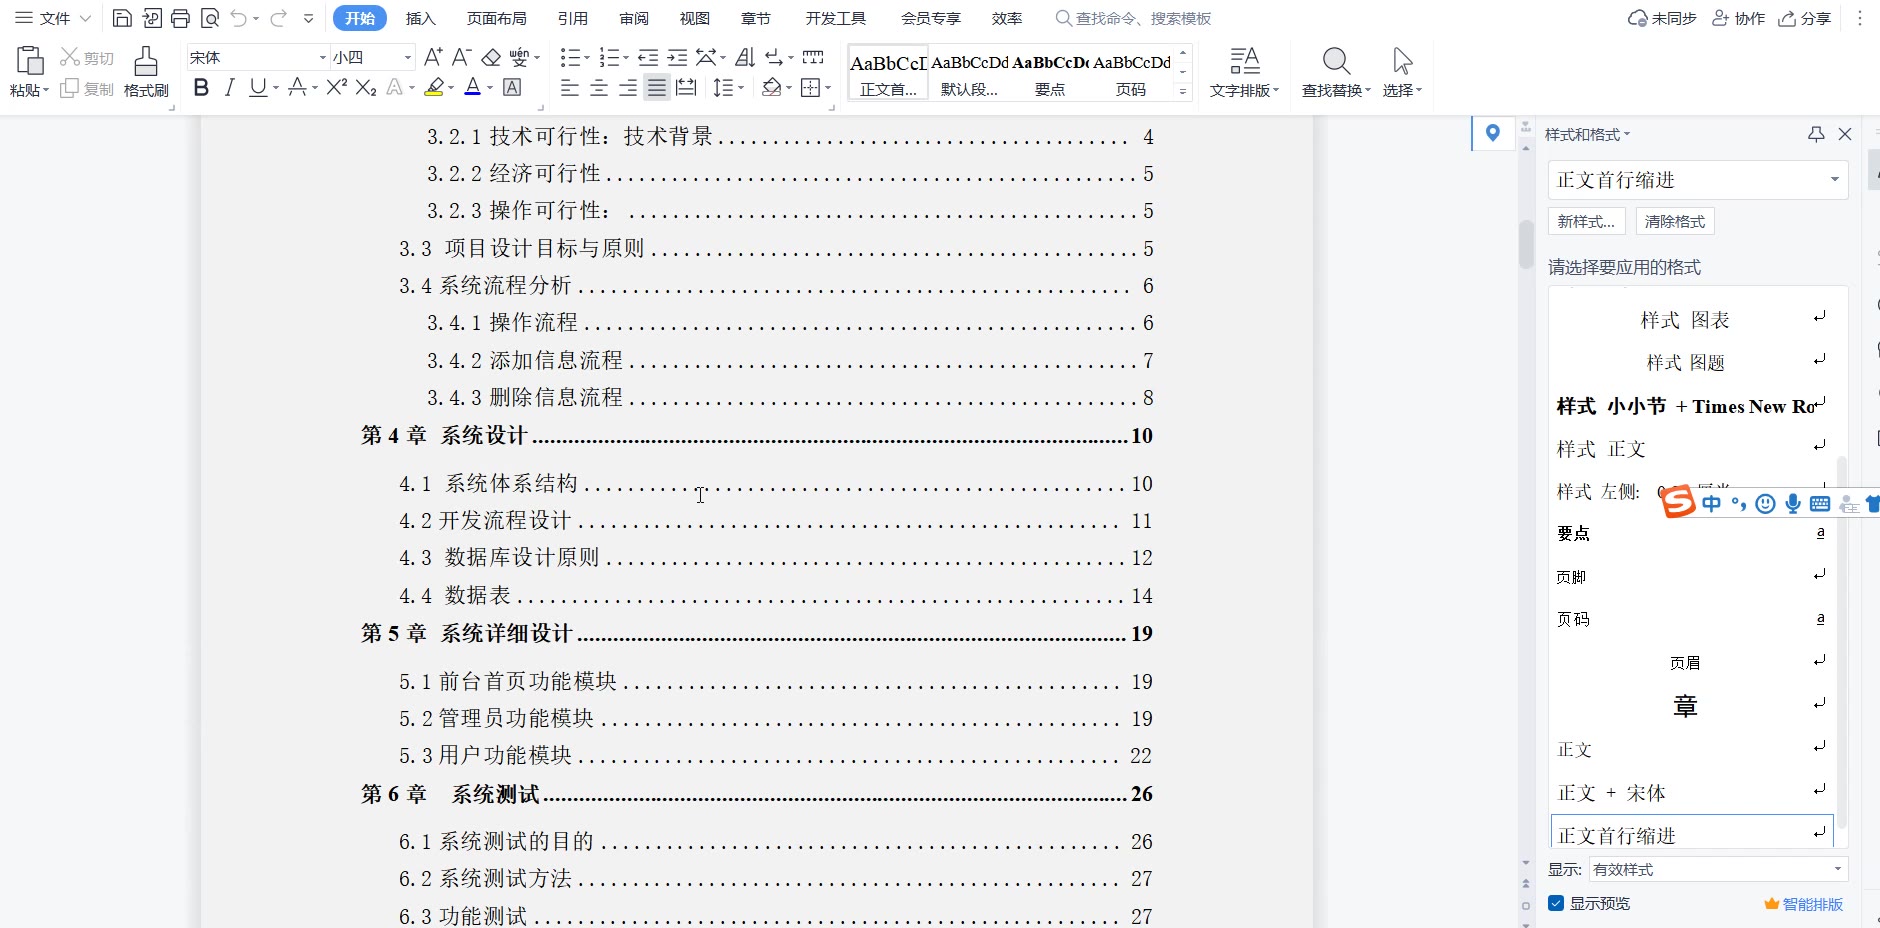Click the 智能排版 link
The image size is (1880, 928).
coord(1804,903)
